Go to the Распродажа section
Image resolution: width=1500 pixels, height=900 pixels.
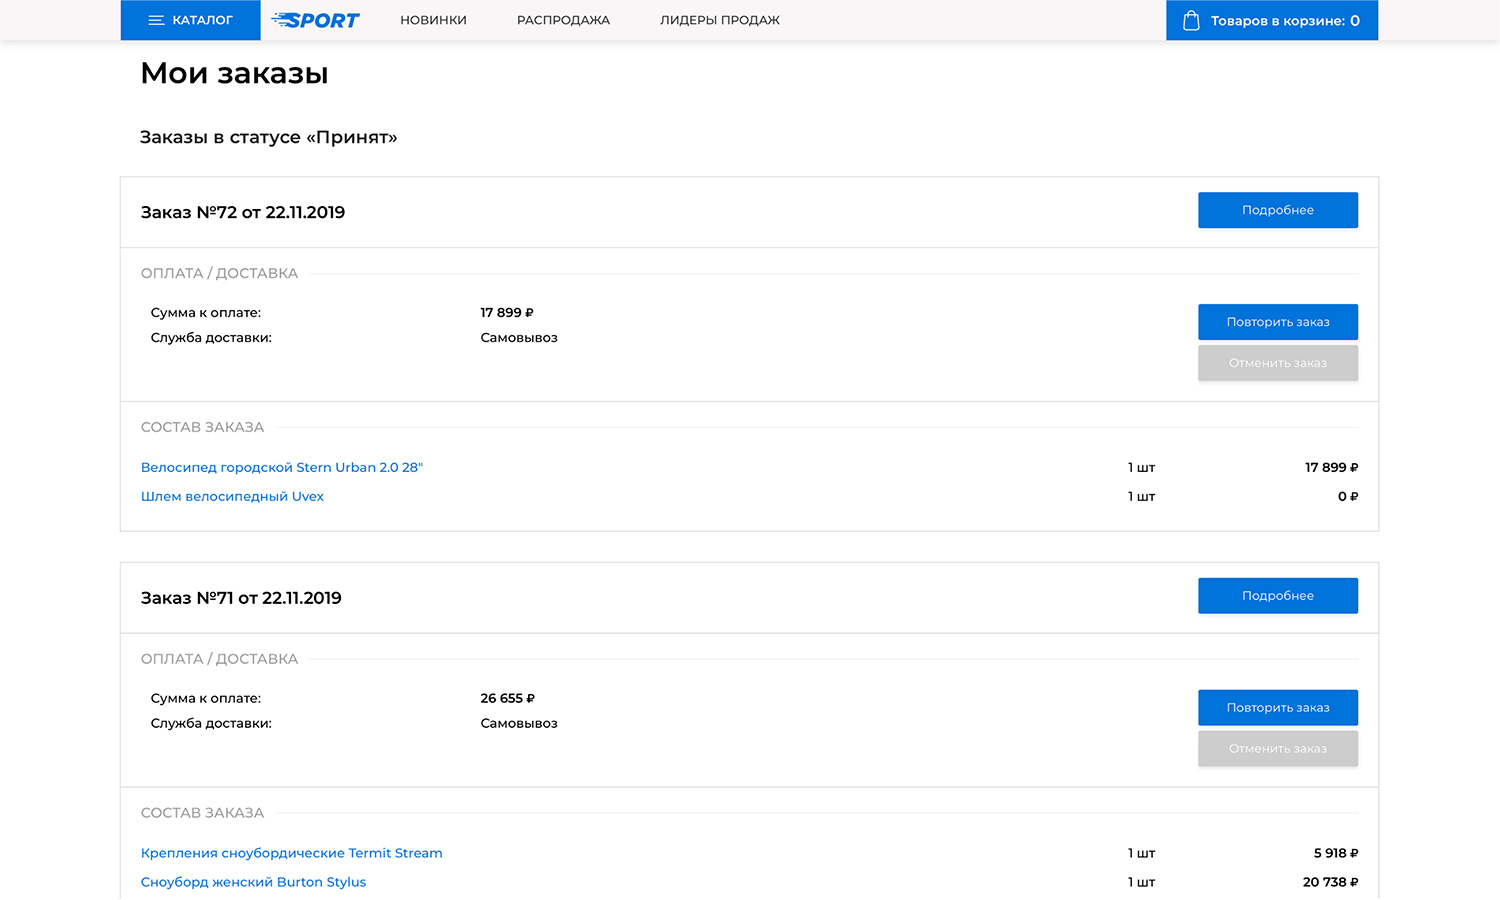(x=563, y=20)
